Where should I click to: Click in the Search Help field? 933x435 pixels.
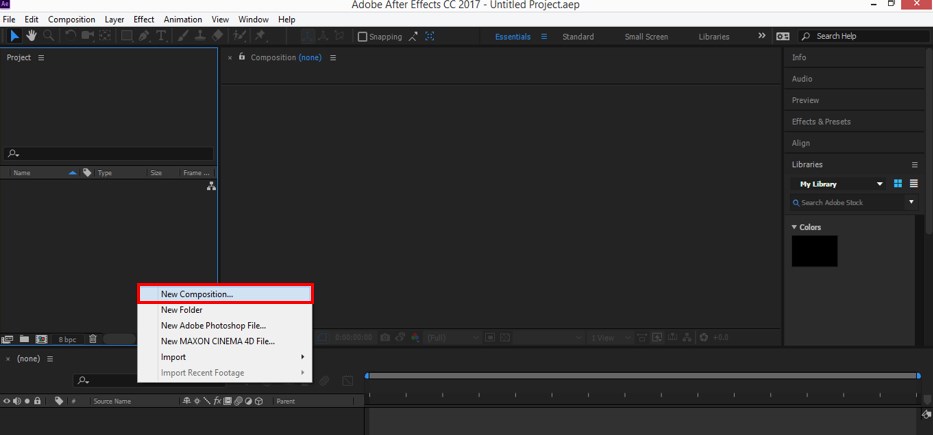862,36
